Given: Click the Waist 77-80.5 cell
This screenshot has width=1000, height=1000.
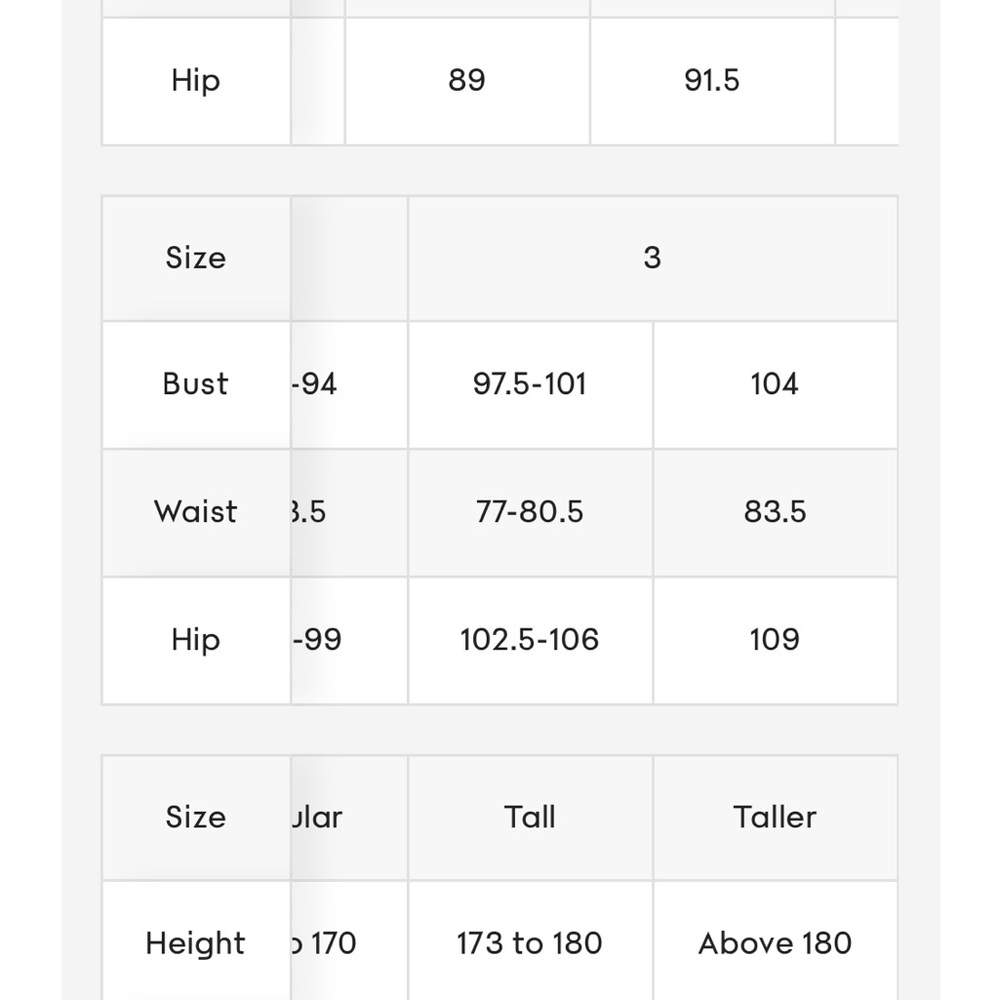Looking at the screenshot, I should click(530, 513).
